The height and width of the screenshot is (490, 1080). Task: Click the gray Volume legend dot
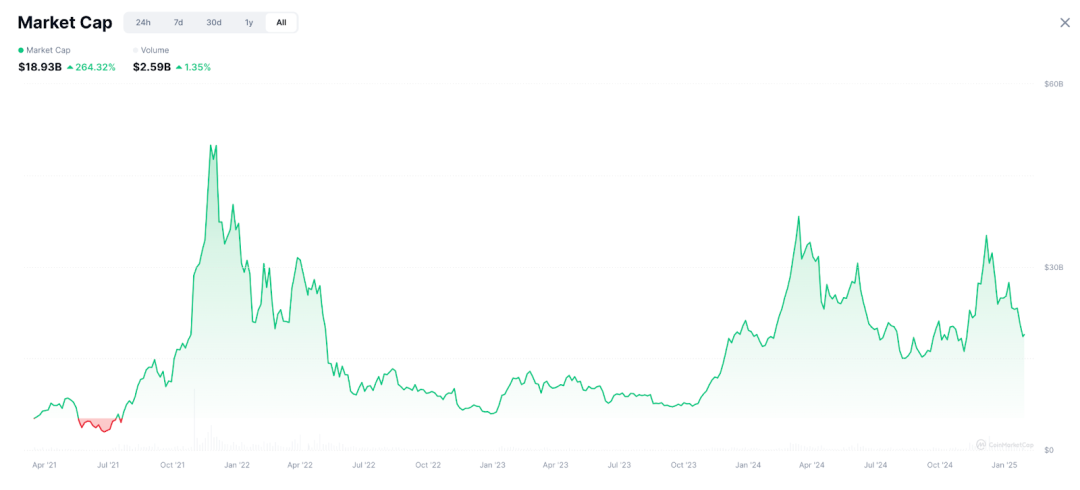coord(136,50)
